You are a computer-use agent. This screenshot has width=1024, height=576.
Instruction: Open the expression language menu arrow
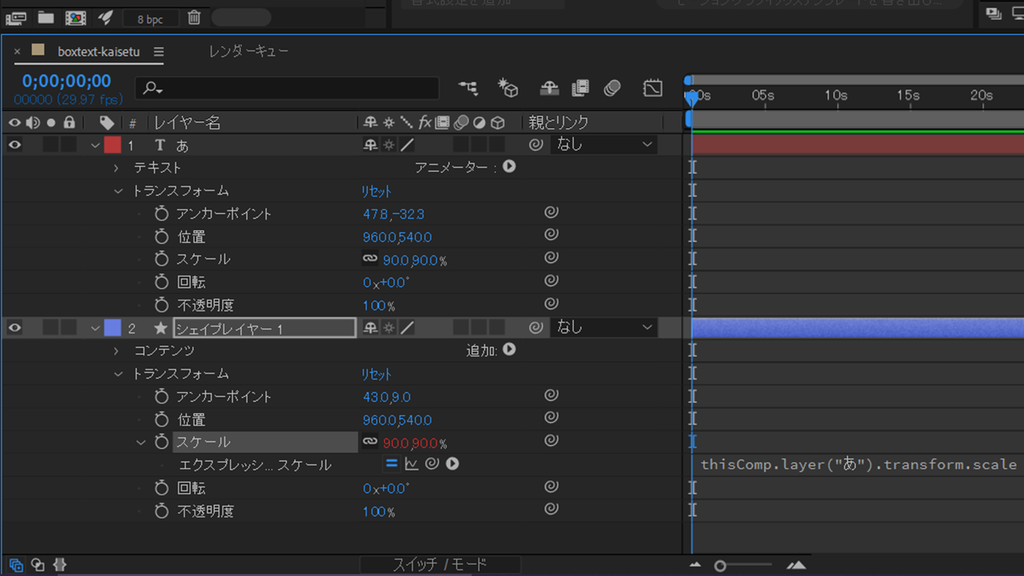click(453, 464)
